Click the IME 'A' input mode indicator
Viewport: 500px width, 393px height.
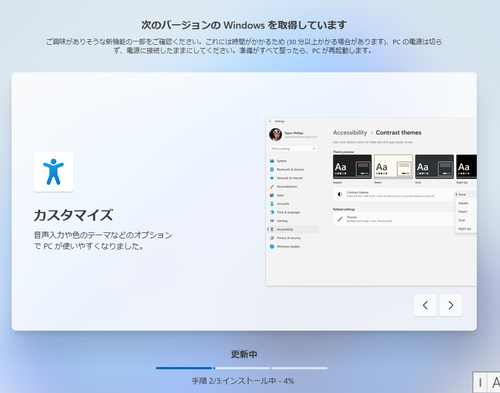click(x=495, y=383)
